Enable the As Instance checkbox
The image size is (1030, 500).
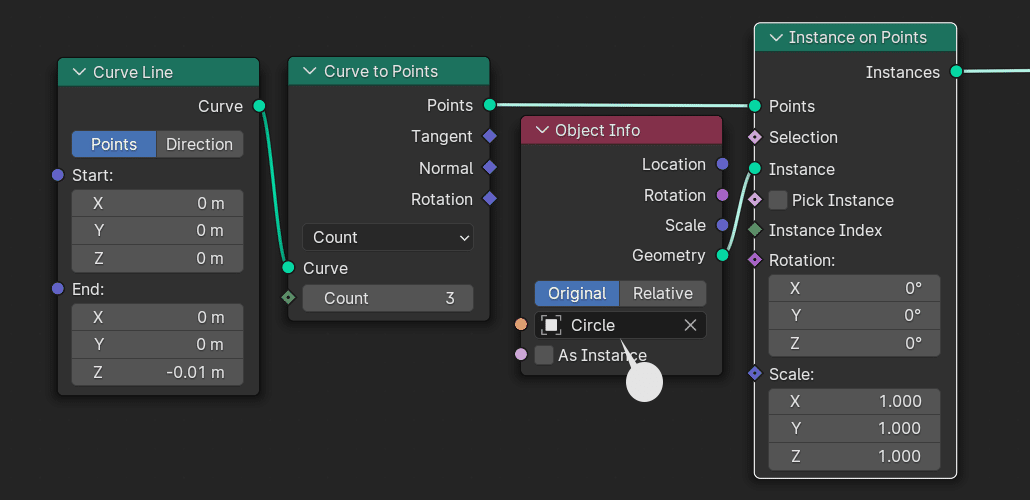pyautogui.click(x=544, y=355)
